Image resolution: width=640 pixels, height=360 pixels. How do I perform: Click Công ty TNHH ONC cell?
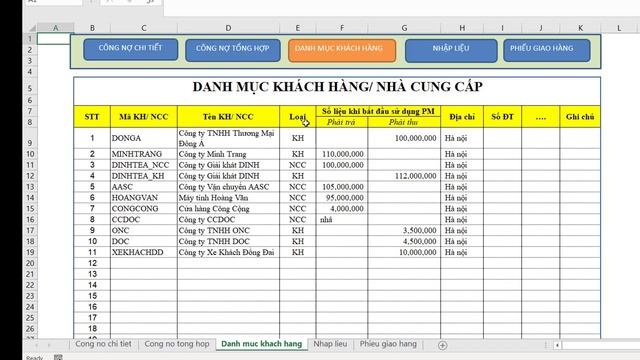click(228, 230)
